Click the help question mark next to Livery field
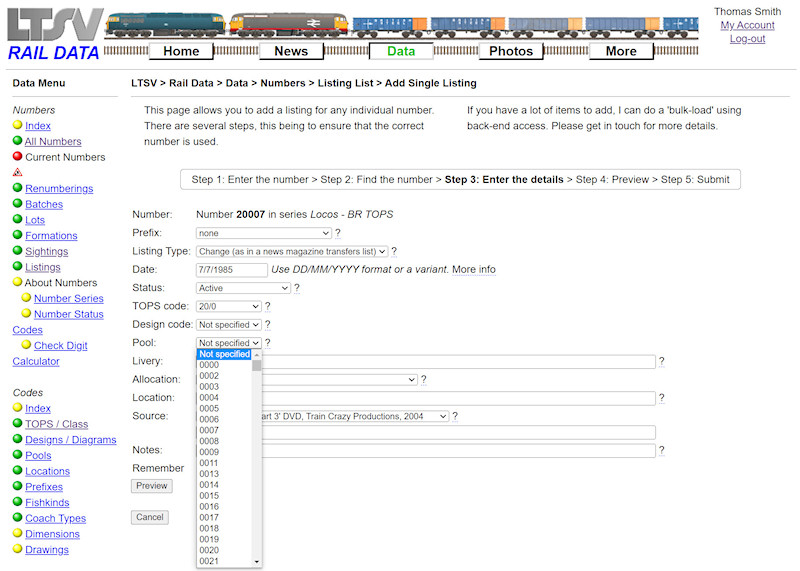The width and height of the screenshot is (800, 571). 662,361
